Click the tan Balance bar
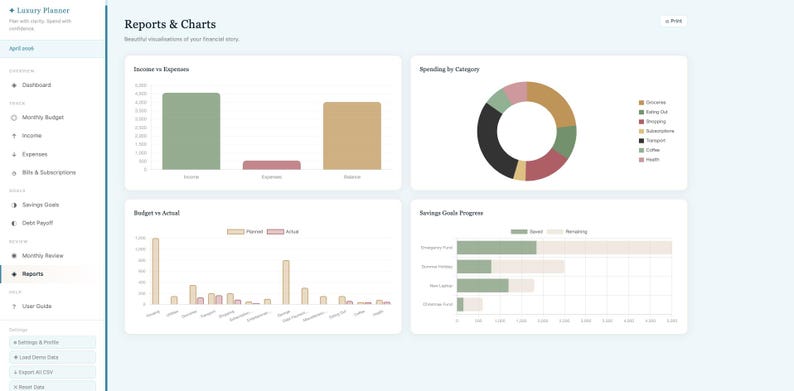 [x=352, y=136]
